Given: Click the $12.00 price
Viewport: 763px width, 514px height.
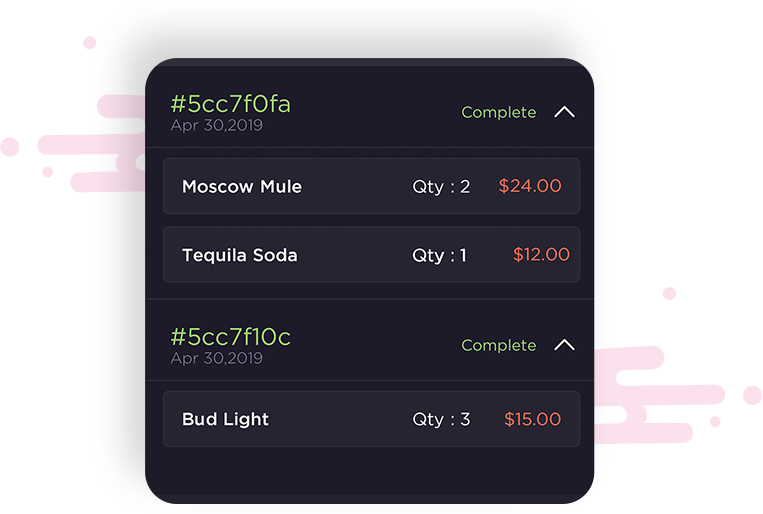Looking at the screenshot, I should pyautogui.click(x=541, y=255).
